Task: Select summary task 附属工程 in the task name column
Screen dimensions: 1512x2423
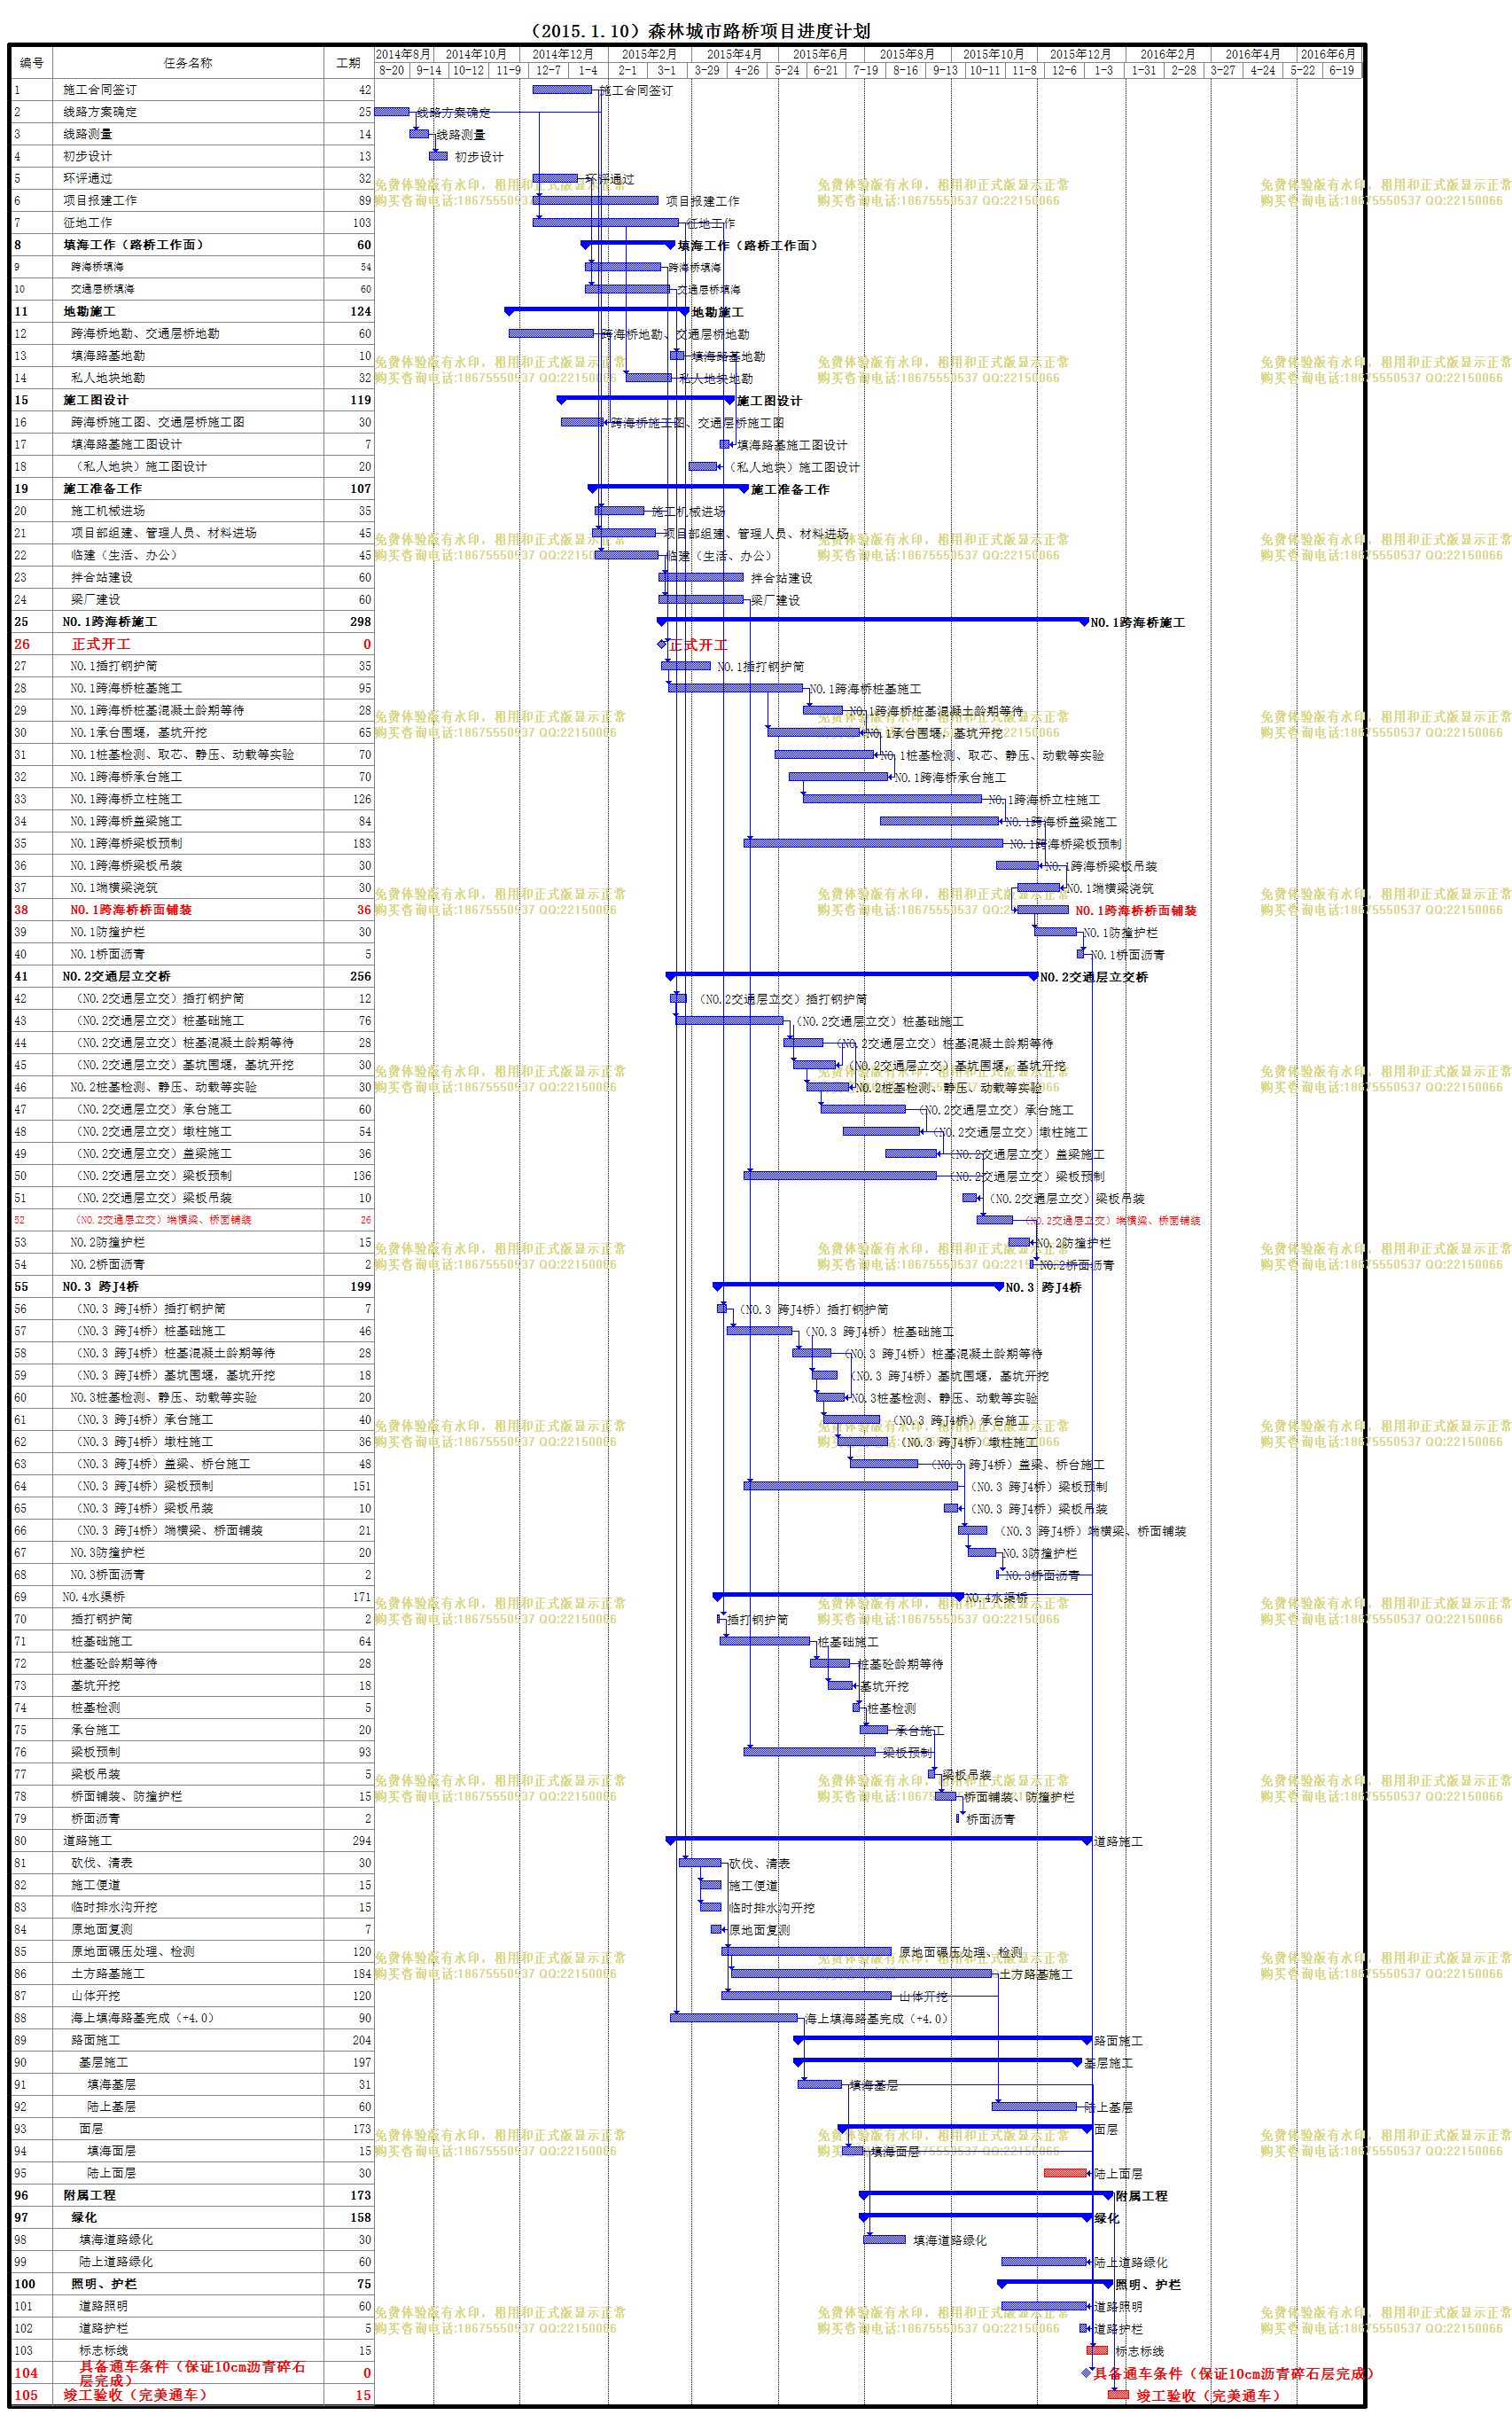Action: tap(89, 2195)
